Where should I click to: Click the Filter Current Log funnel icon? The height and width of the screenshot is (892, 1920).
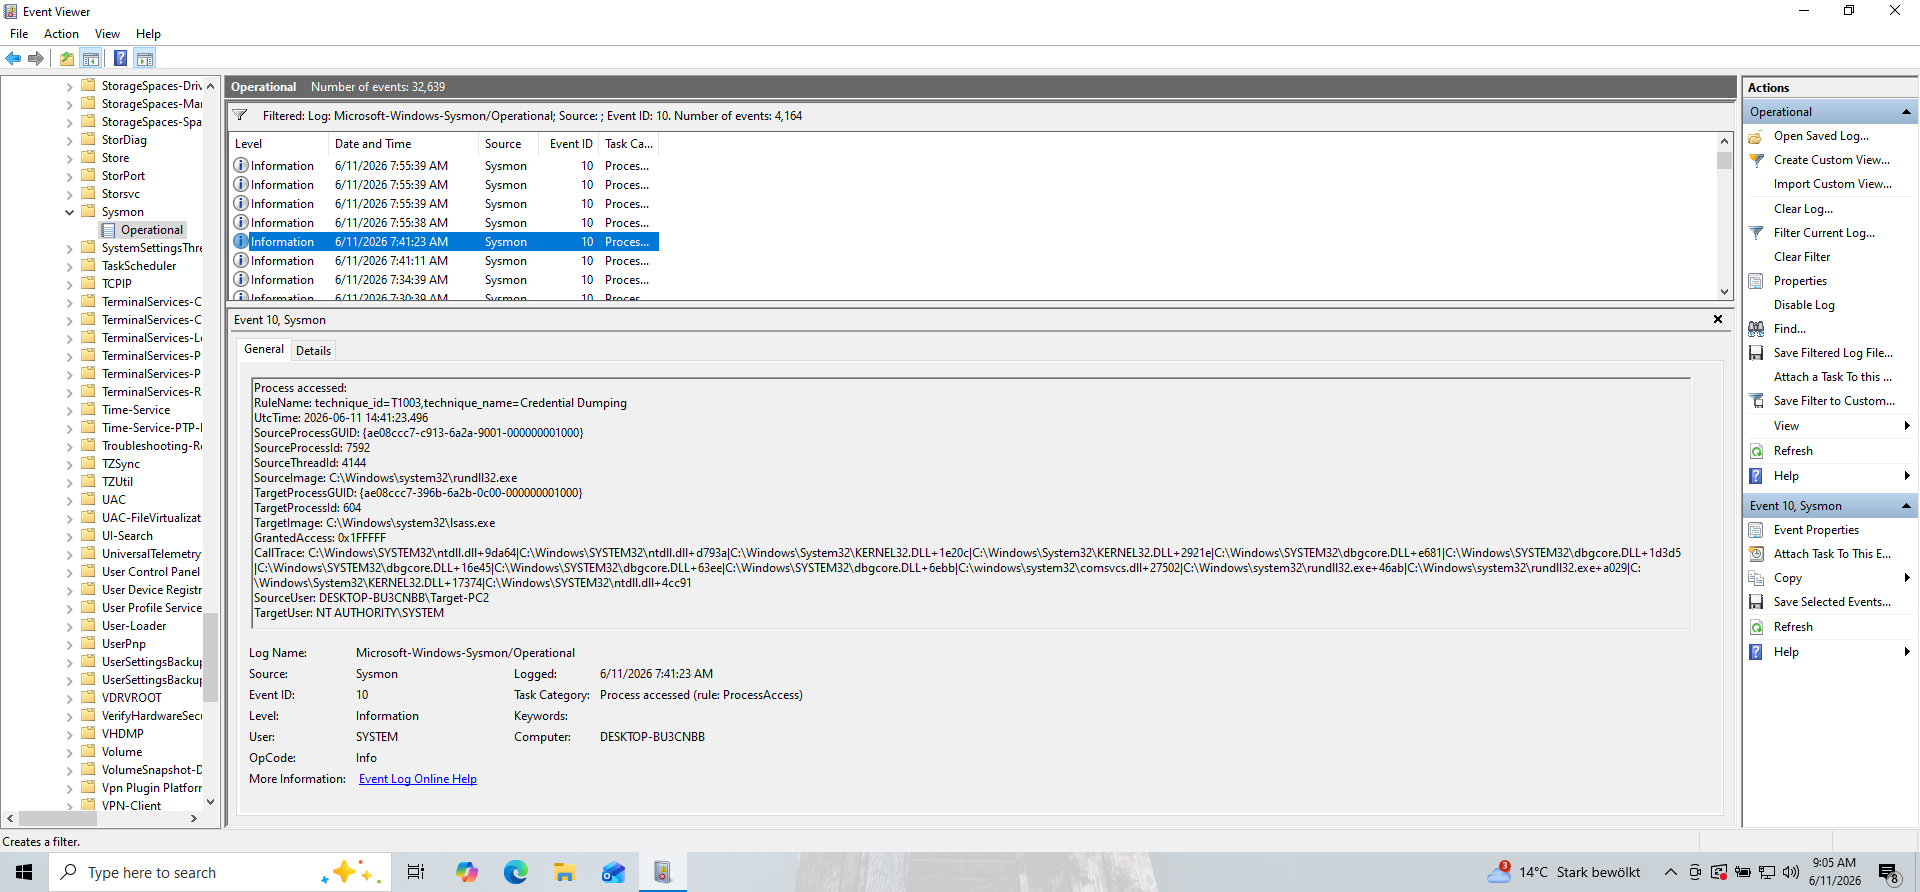[1756, 233]
